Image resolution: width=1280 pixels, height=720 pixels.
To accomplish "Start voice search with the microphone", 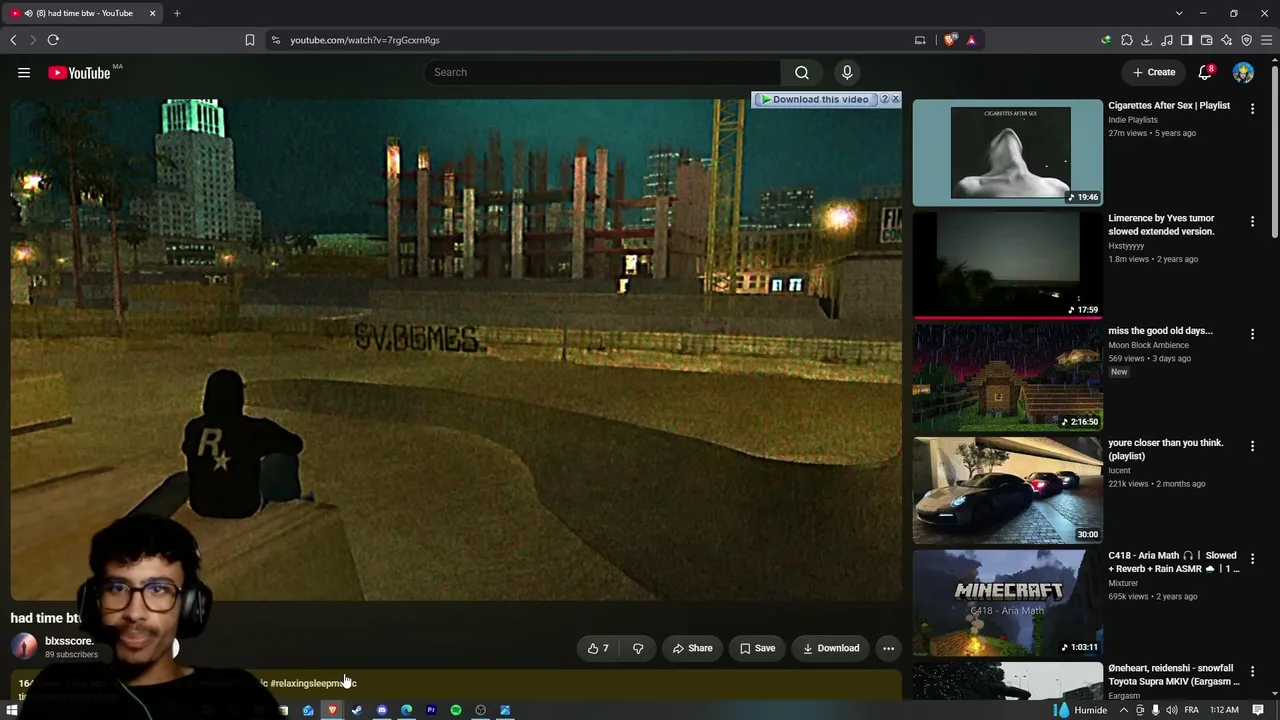I will coord(847,72).
